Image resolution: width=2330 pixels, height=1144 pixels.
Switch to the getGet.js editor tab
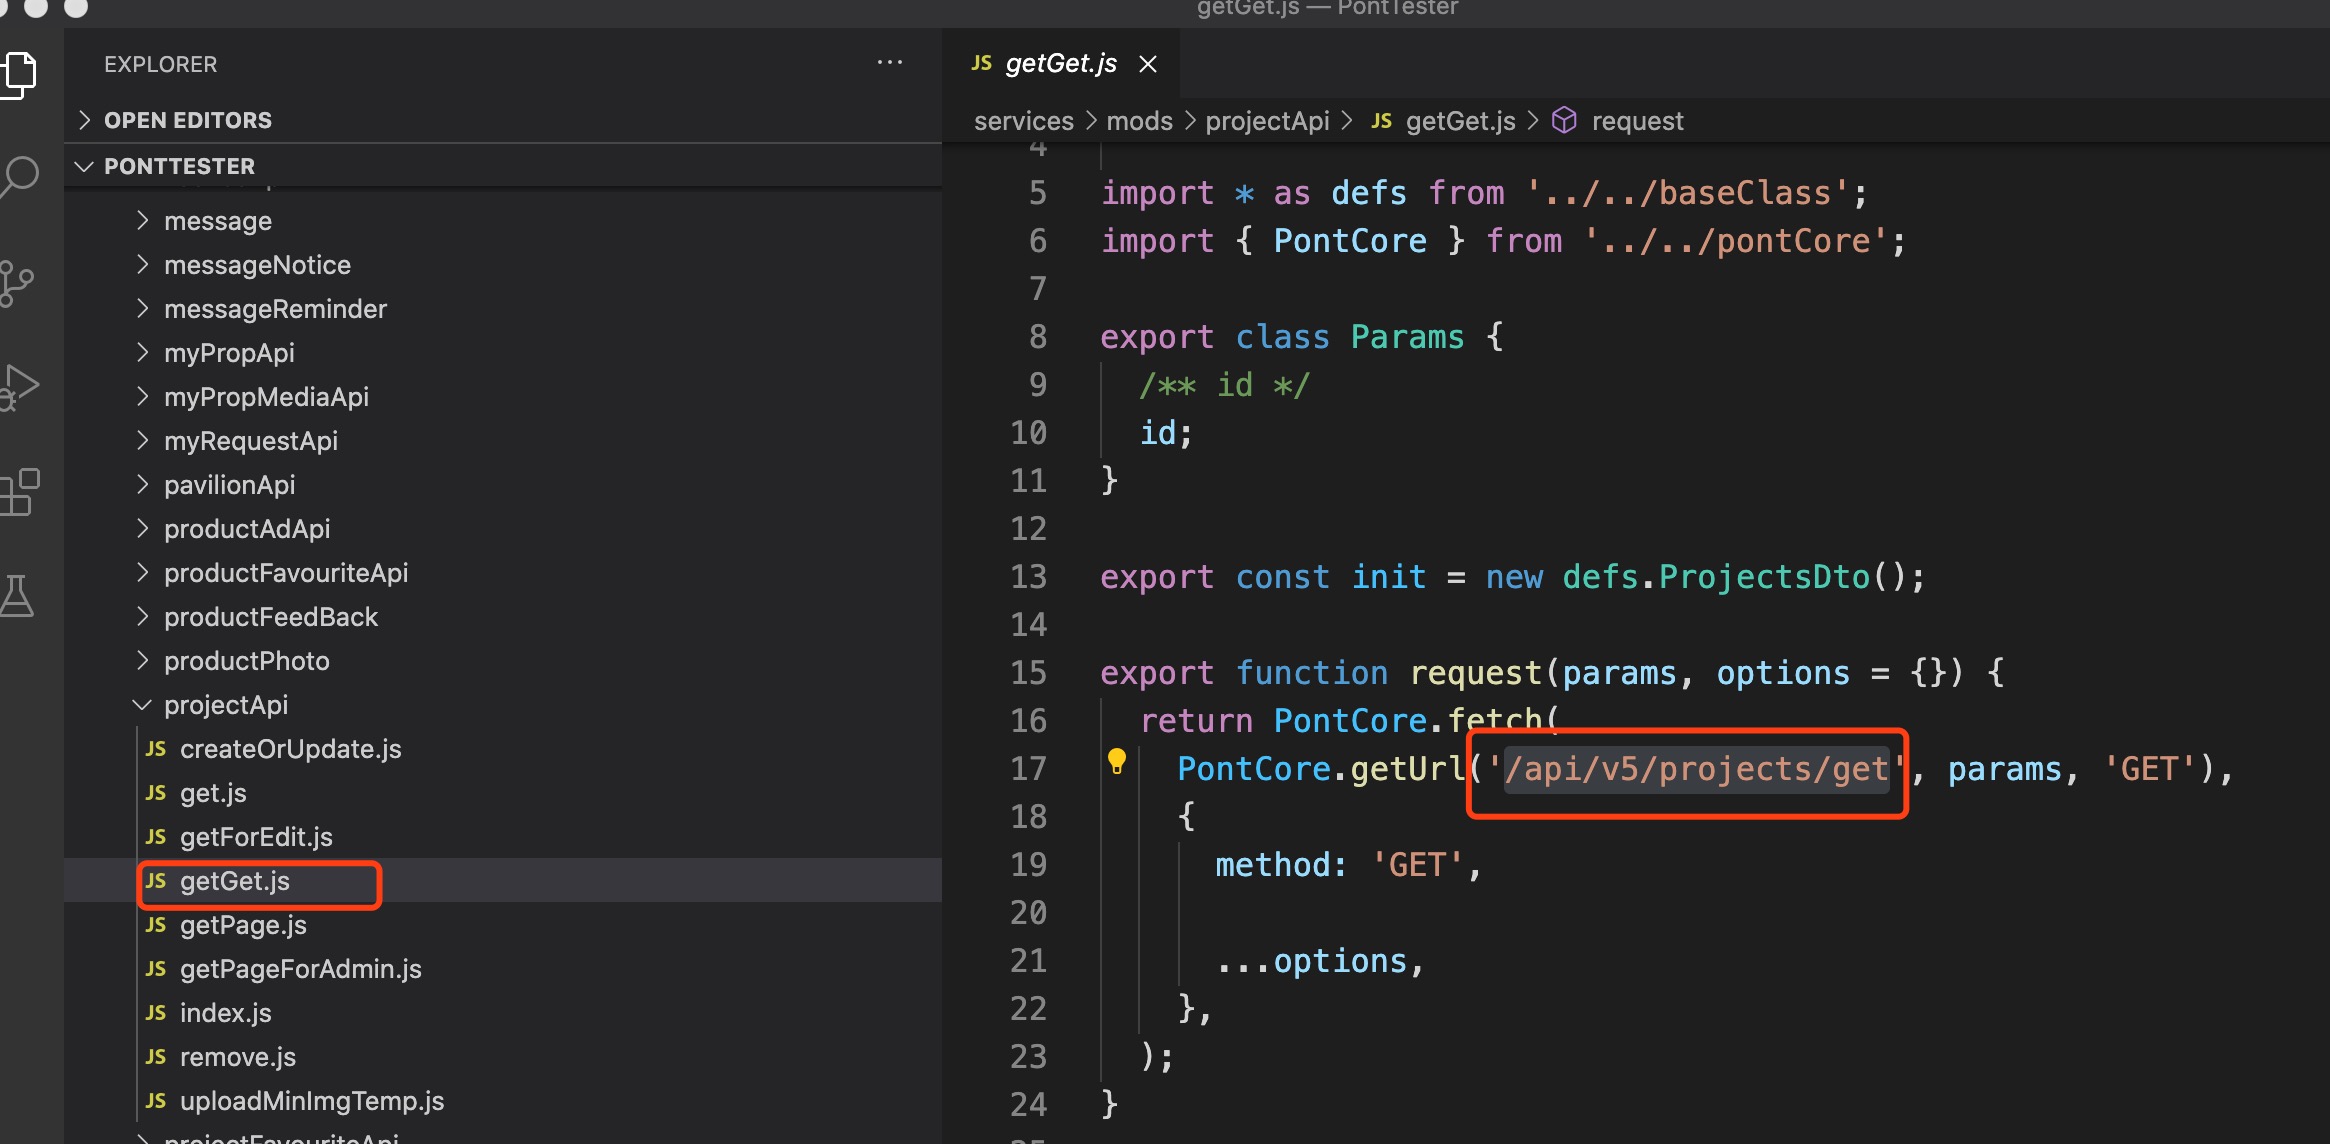pyautogui.click(x=1060, y=63)
